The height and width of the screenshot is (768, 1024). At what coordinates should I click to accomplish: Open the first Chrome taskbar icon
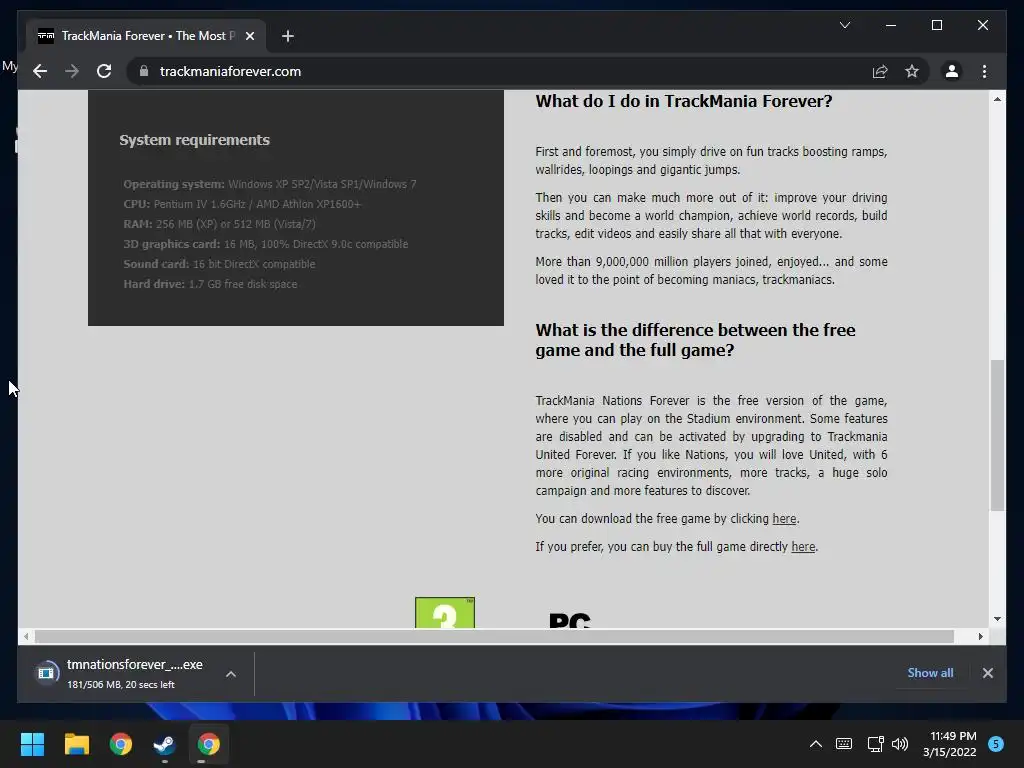click(x=121, y=744)
